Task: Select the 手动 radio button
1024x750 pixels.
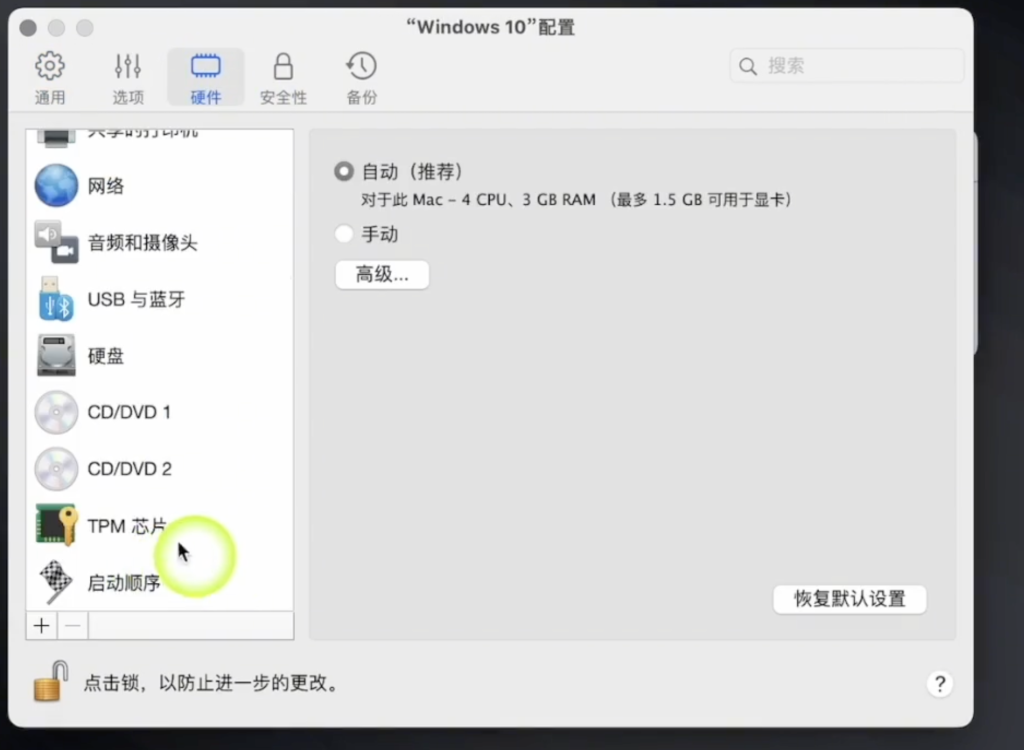Action: 344,234
